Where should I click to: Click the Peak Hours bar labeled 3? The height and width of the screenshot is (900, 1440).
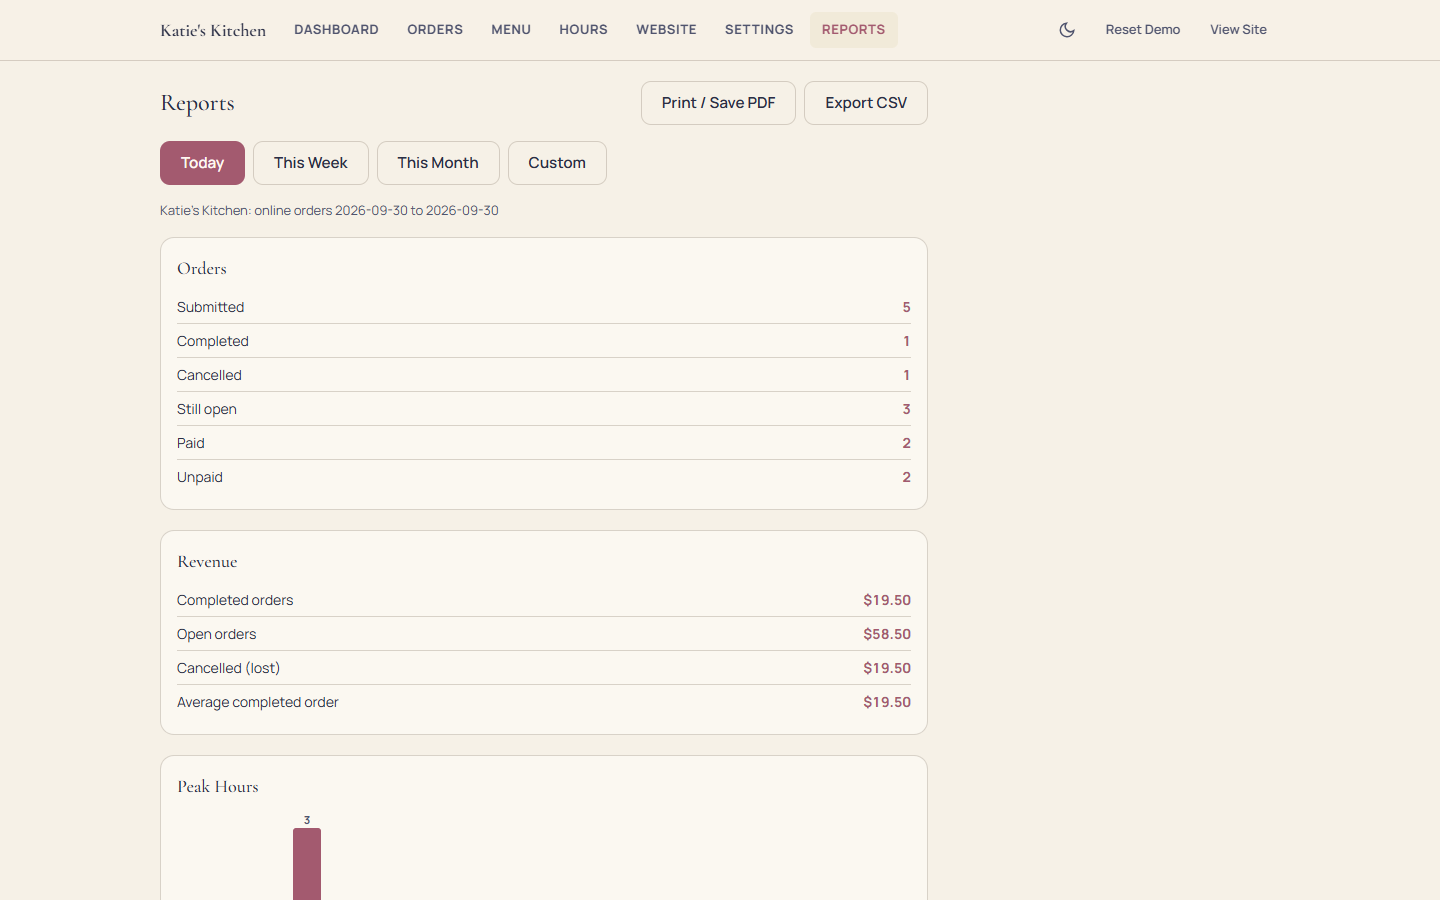[307, 864]
